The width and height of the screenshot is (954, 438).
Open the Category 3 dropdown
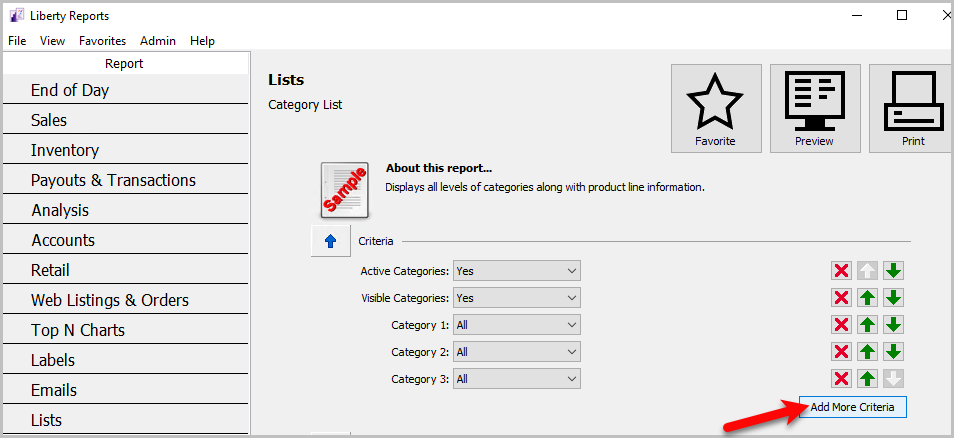pos(517,378)
